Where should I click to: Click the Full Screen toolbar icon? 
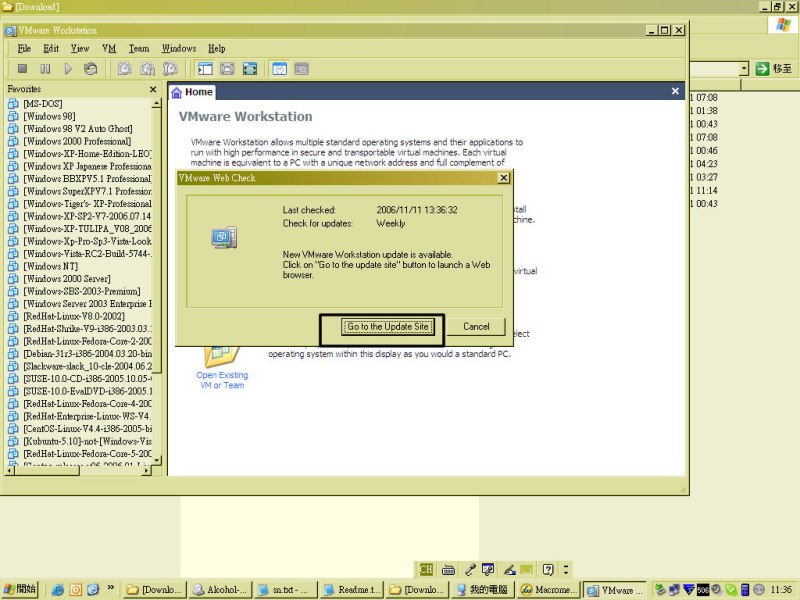tap(250, 68)
